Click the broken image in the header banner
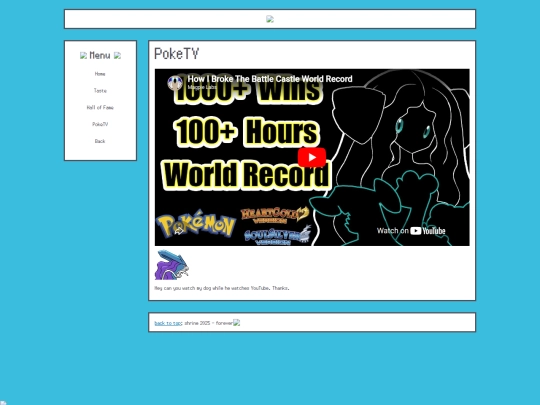This screenshot has height=405, width=540. [x=270, y=19]
